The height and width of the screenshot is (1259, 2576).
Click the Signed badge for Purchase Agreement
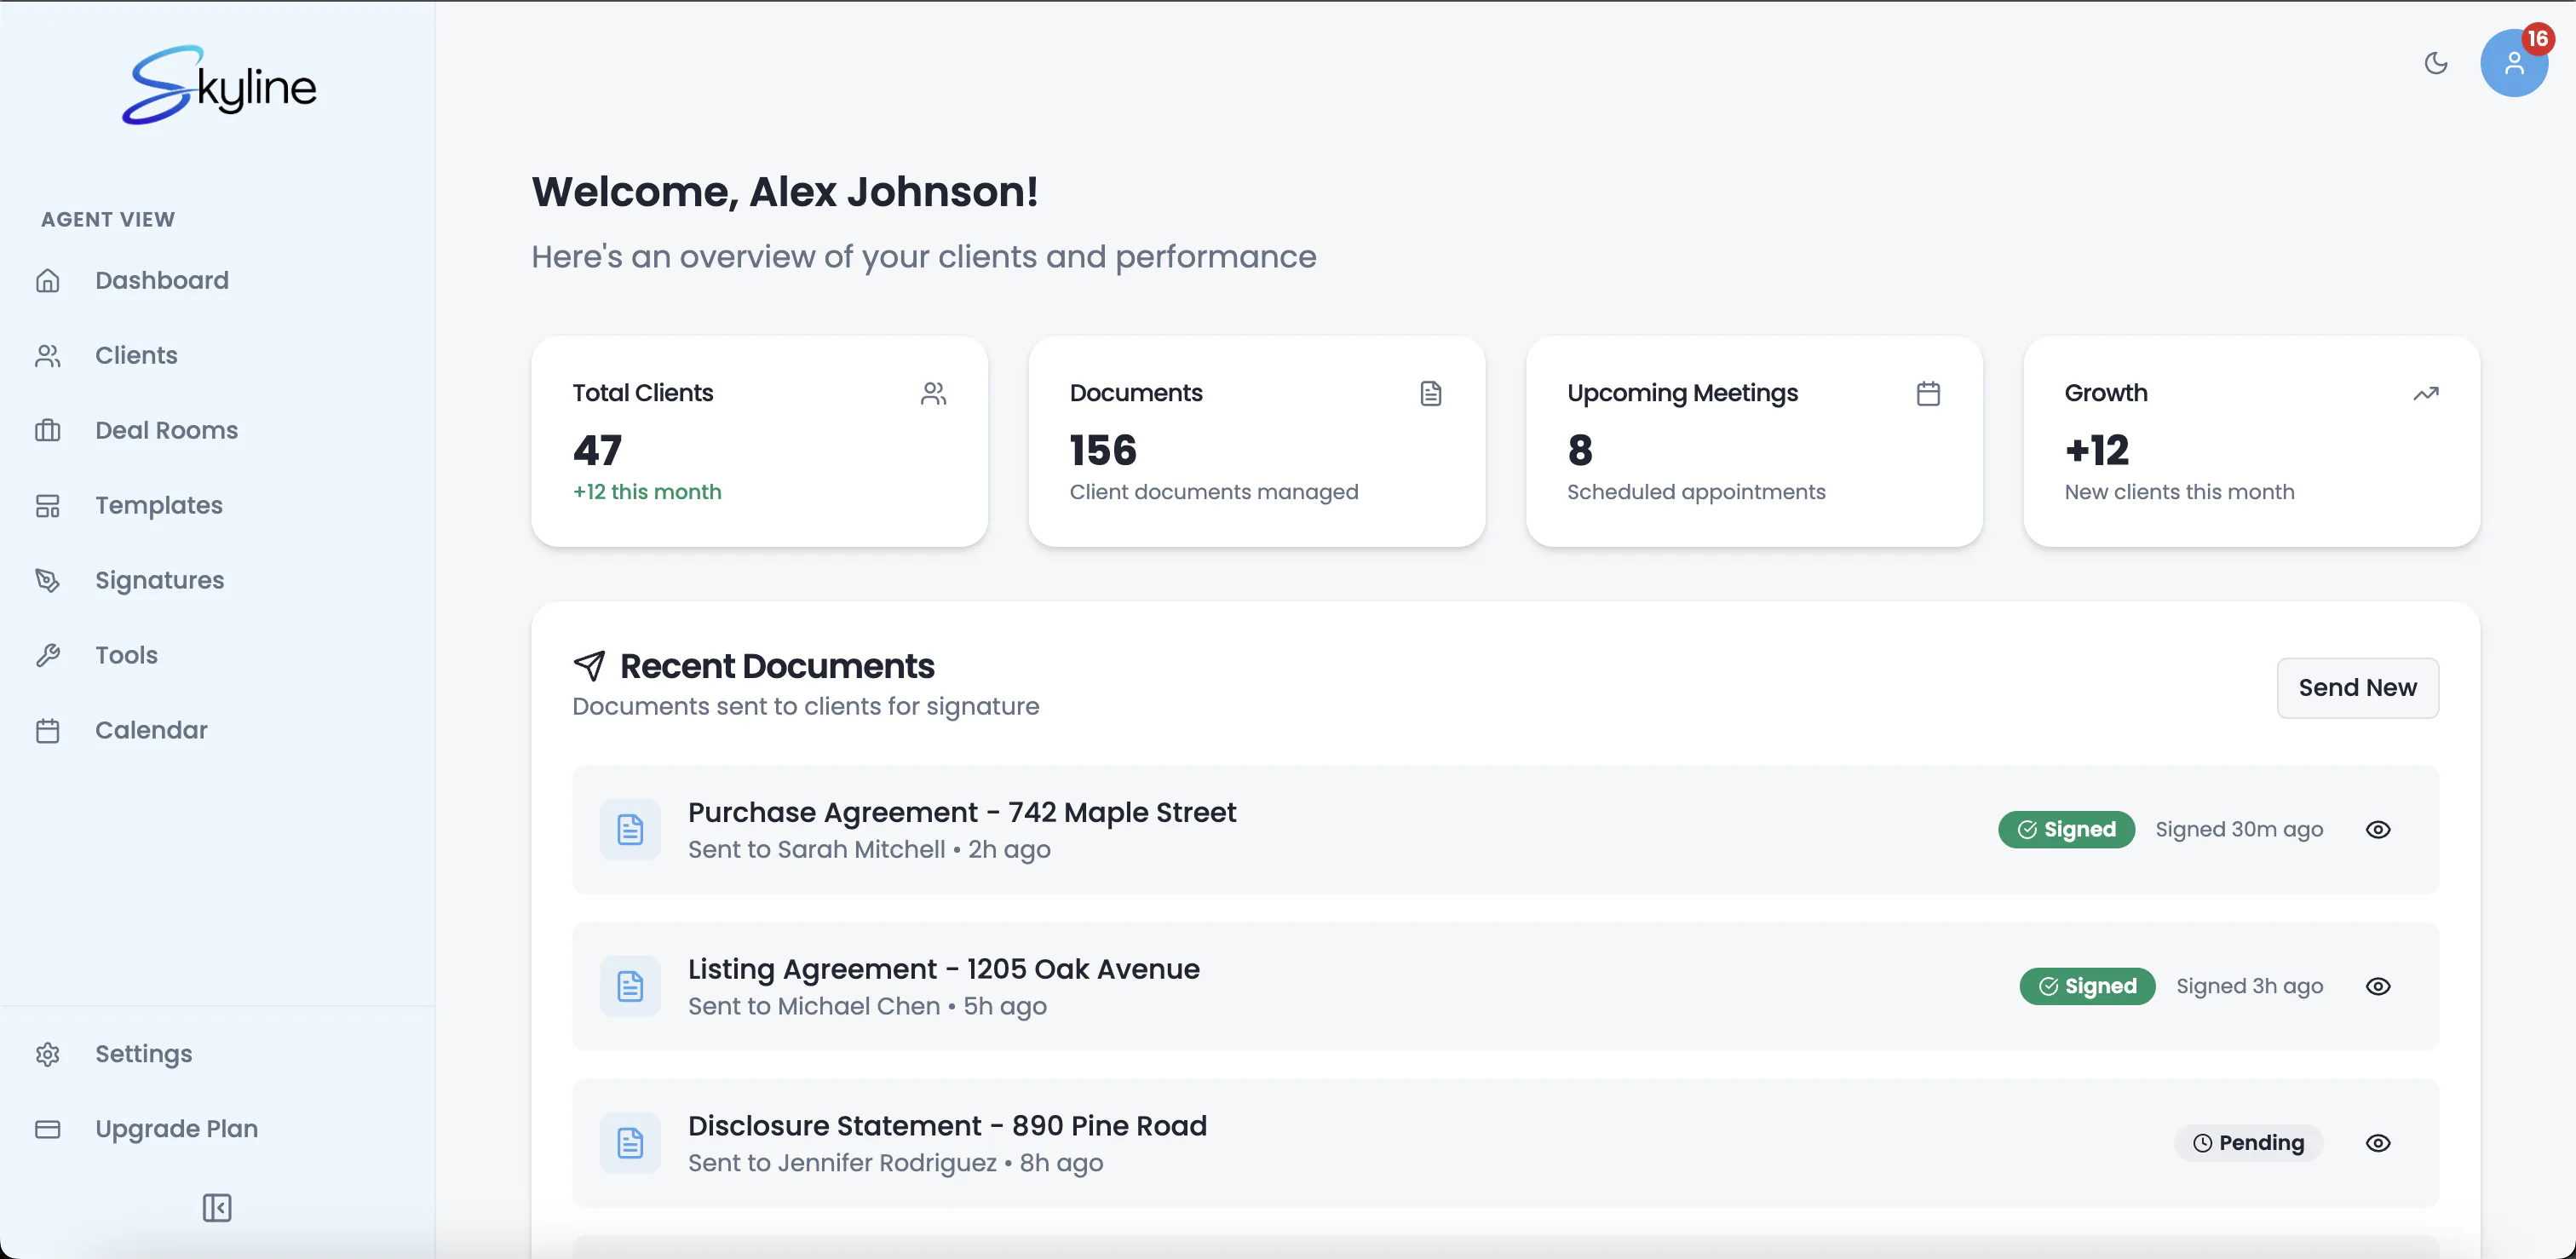[2066, 830]
